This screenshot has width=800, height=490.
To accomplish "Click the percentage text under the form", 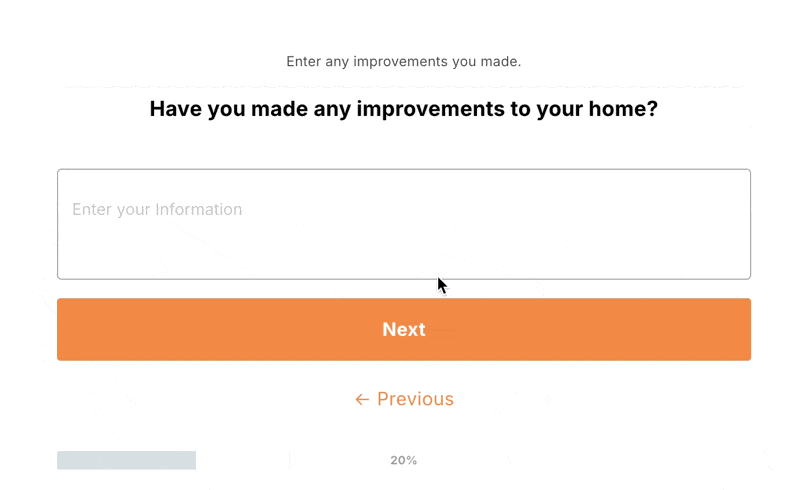I will [403, 461].
